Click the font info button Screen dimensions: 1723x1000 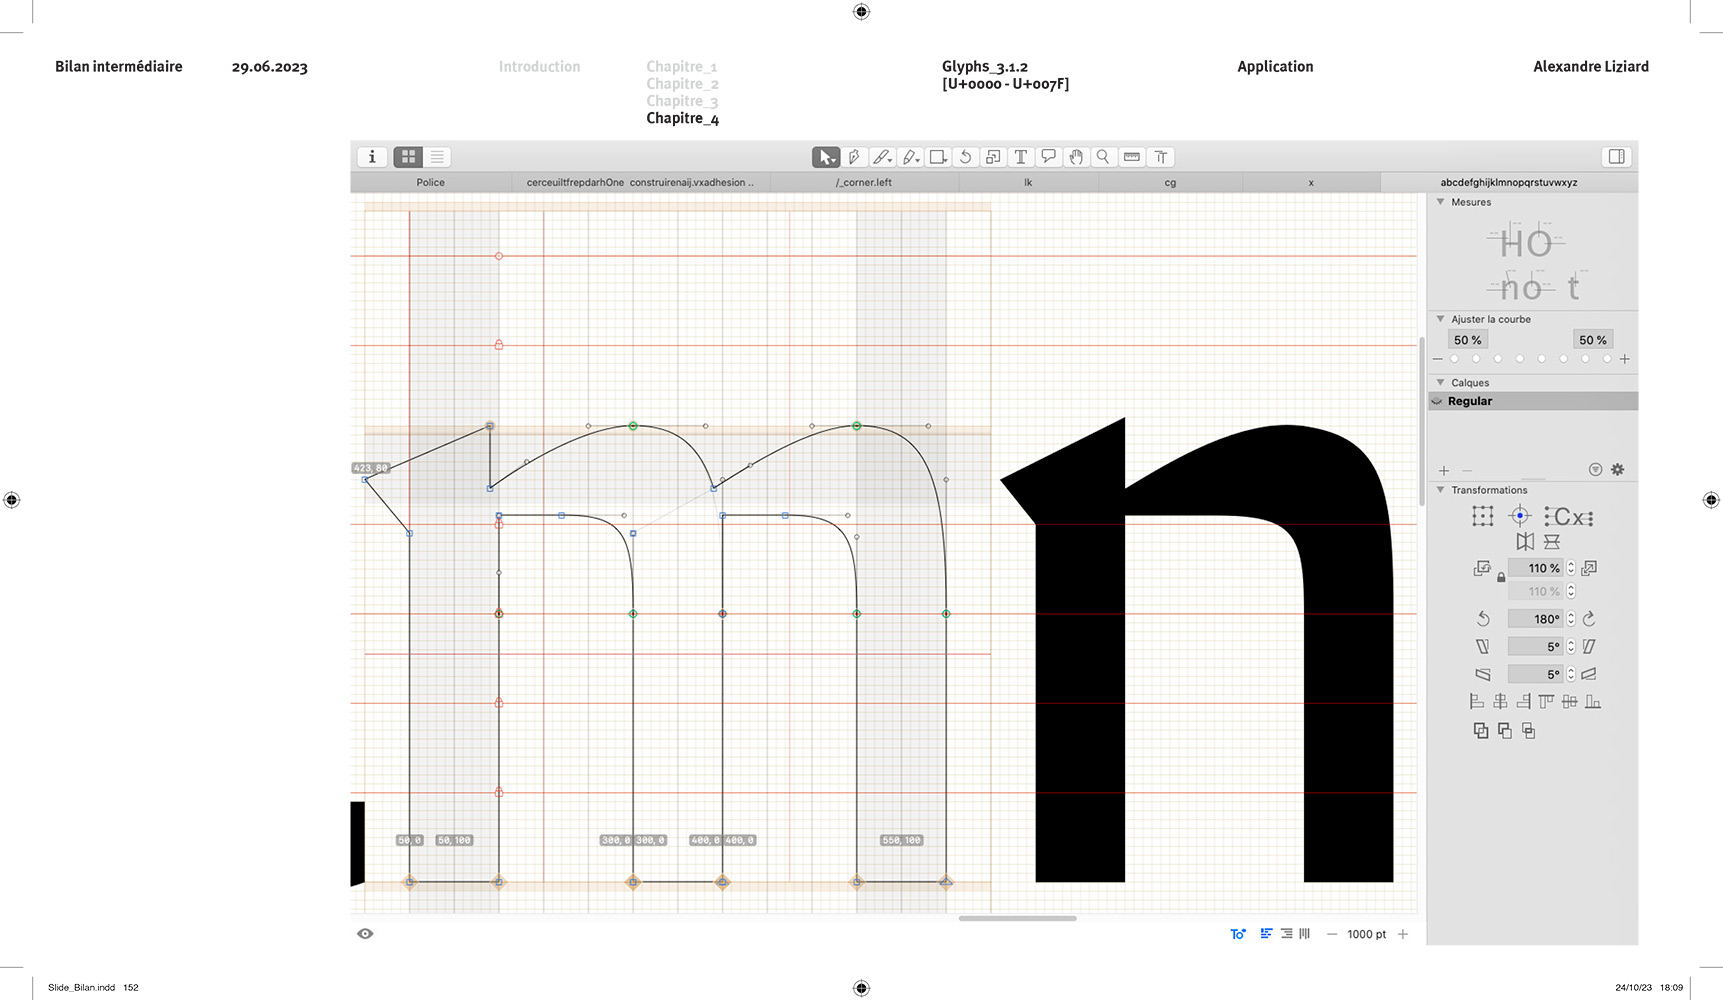click(x=372, y=157)
